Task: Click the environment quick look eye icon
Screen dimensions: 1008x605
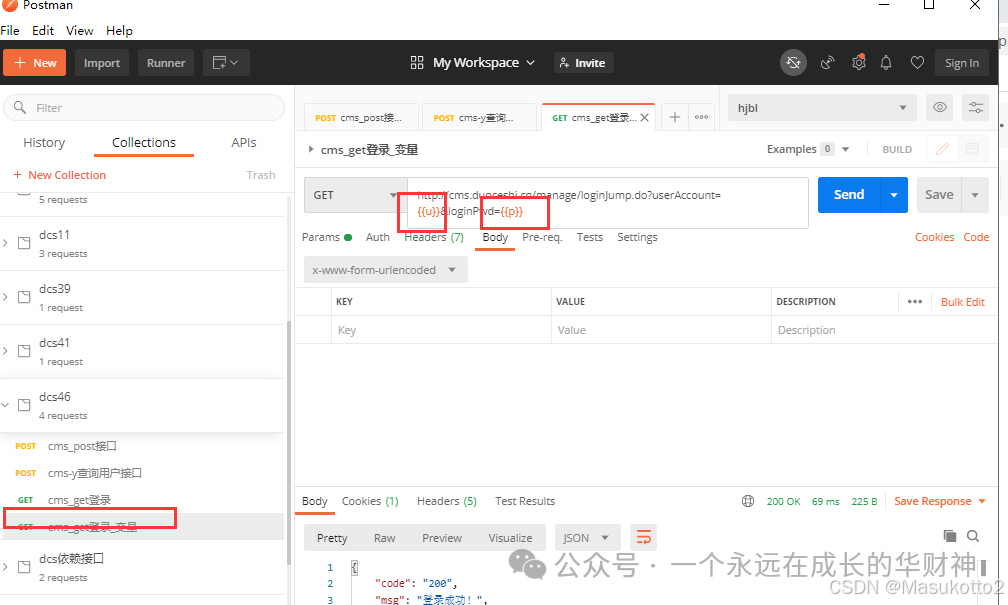Action: click(x=939, y=107)
